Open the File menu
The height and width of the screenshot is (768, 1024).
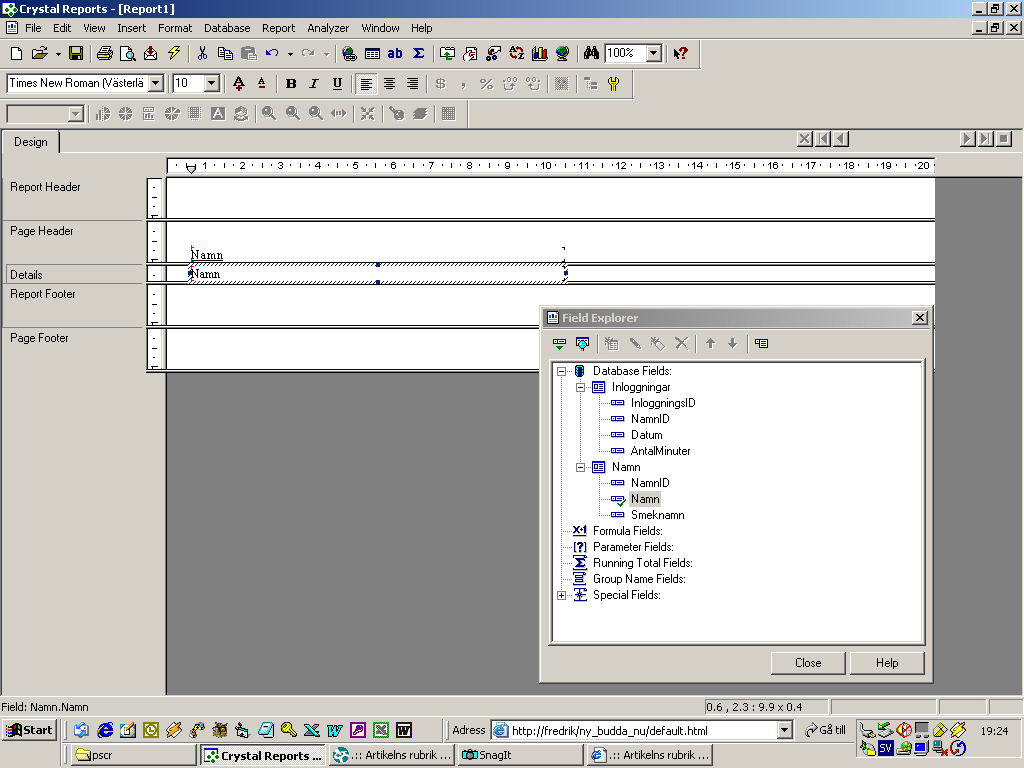pos(33,28)
